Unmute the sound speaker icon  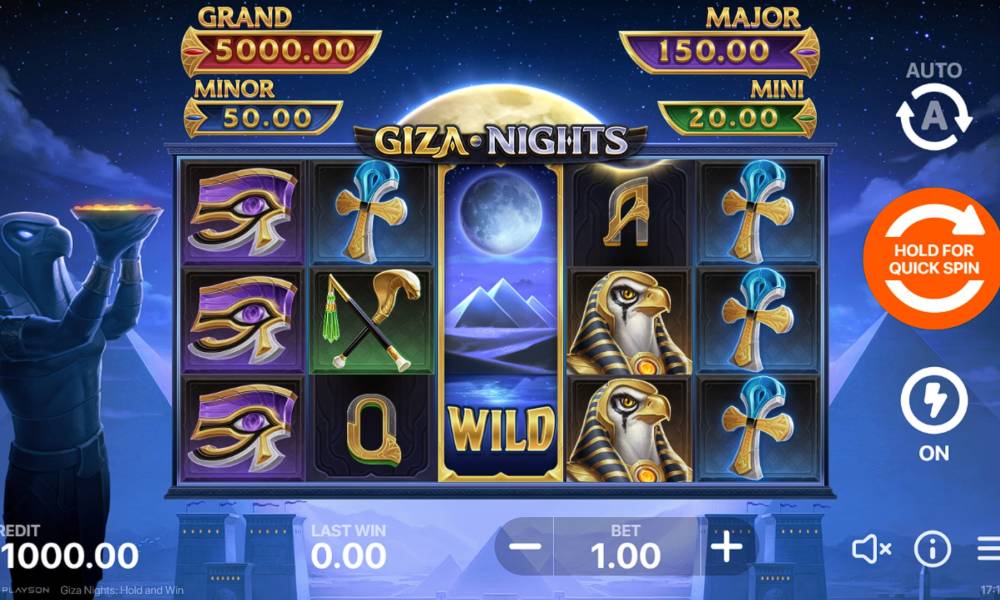point(871,548)
